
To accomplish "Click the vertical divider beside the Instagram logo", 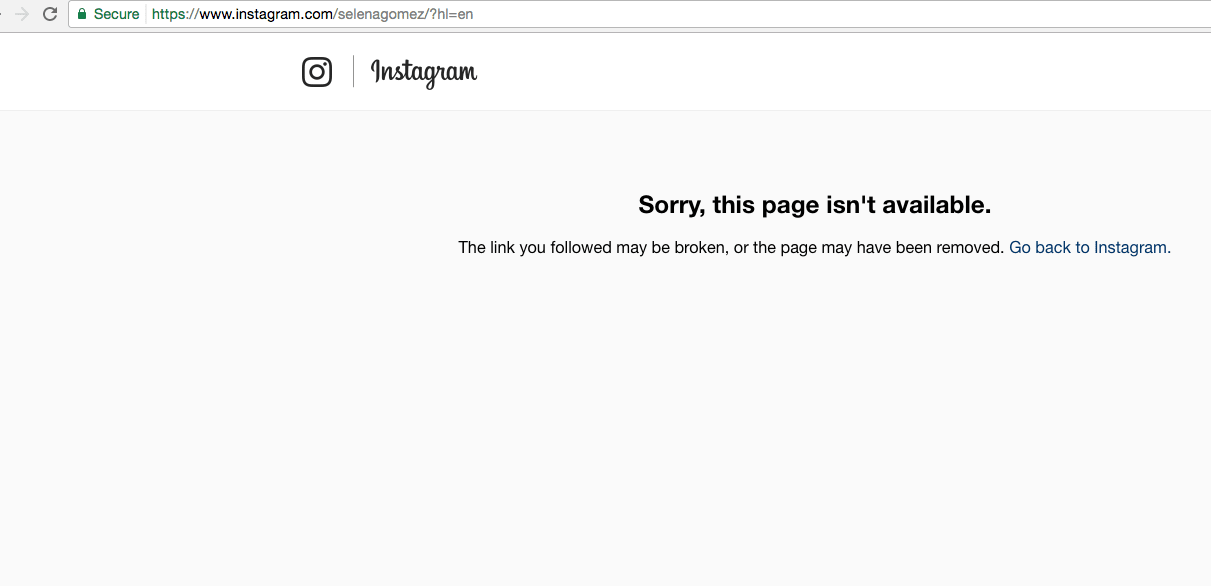I will (x=353, y=72).
